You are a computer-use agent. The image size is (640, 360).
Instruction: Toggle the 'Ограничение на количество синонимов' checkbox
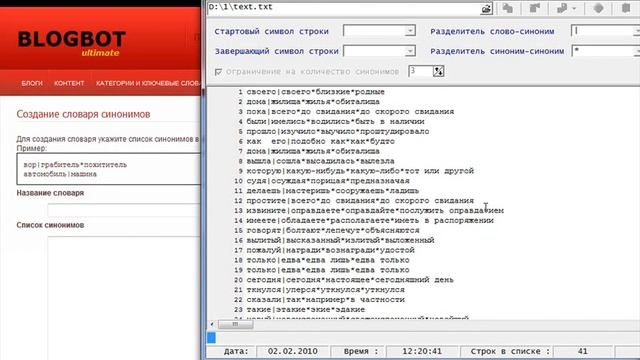218,72
